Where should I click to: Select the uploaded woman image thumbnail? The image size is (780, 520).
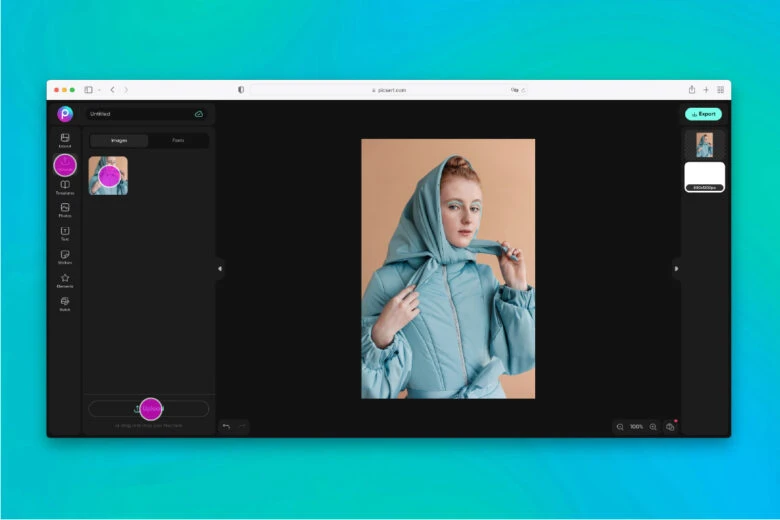click(x=108, y=175)
